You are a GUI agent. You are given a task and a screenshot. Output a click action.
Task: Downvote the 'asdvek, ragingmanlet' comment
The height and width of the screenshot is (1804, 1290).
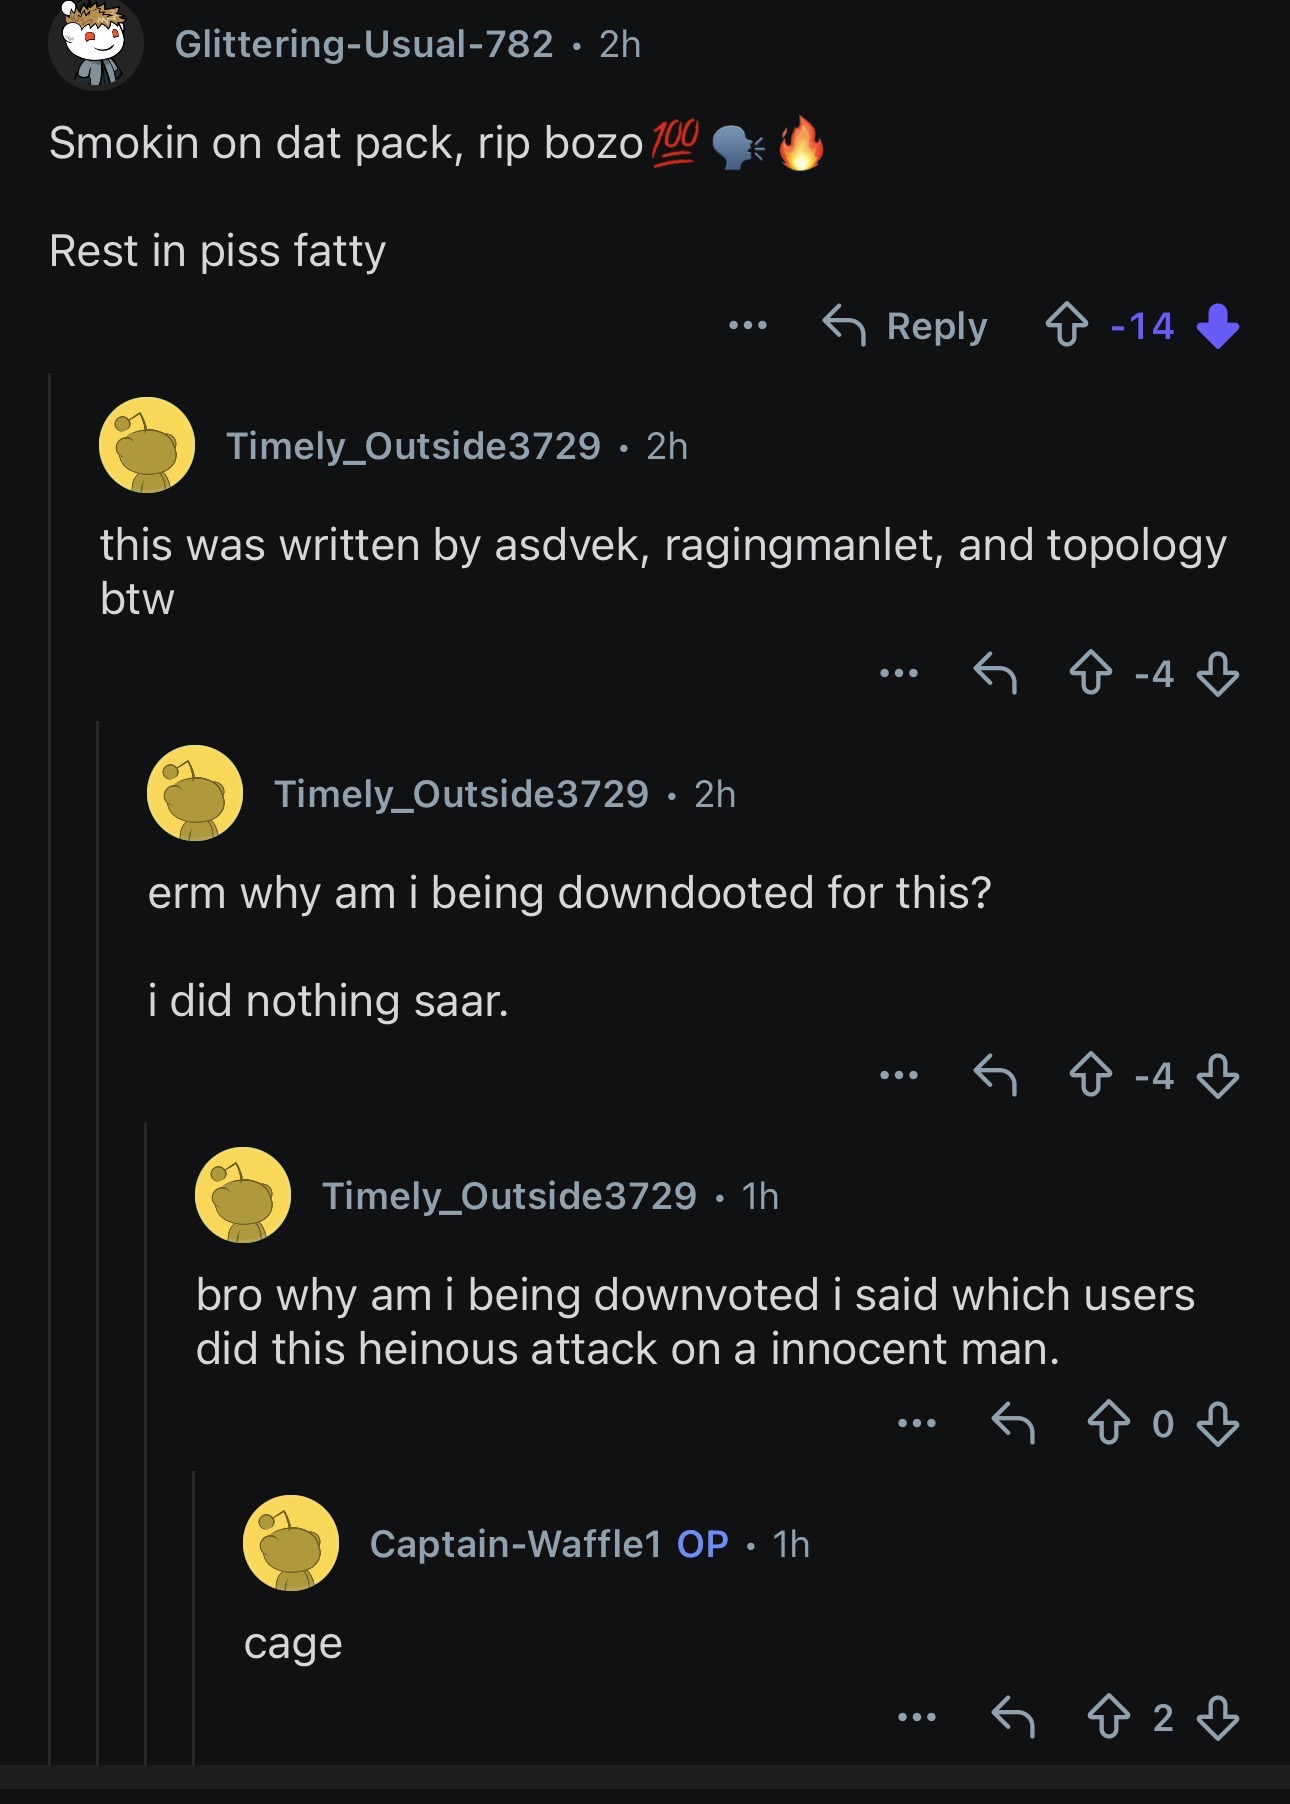[1217, 674]
